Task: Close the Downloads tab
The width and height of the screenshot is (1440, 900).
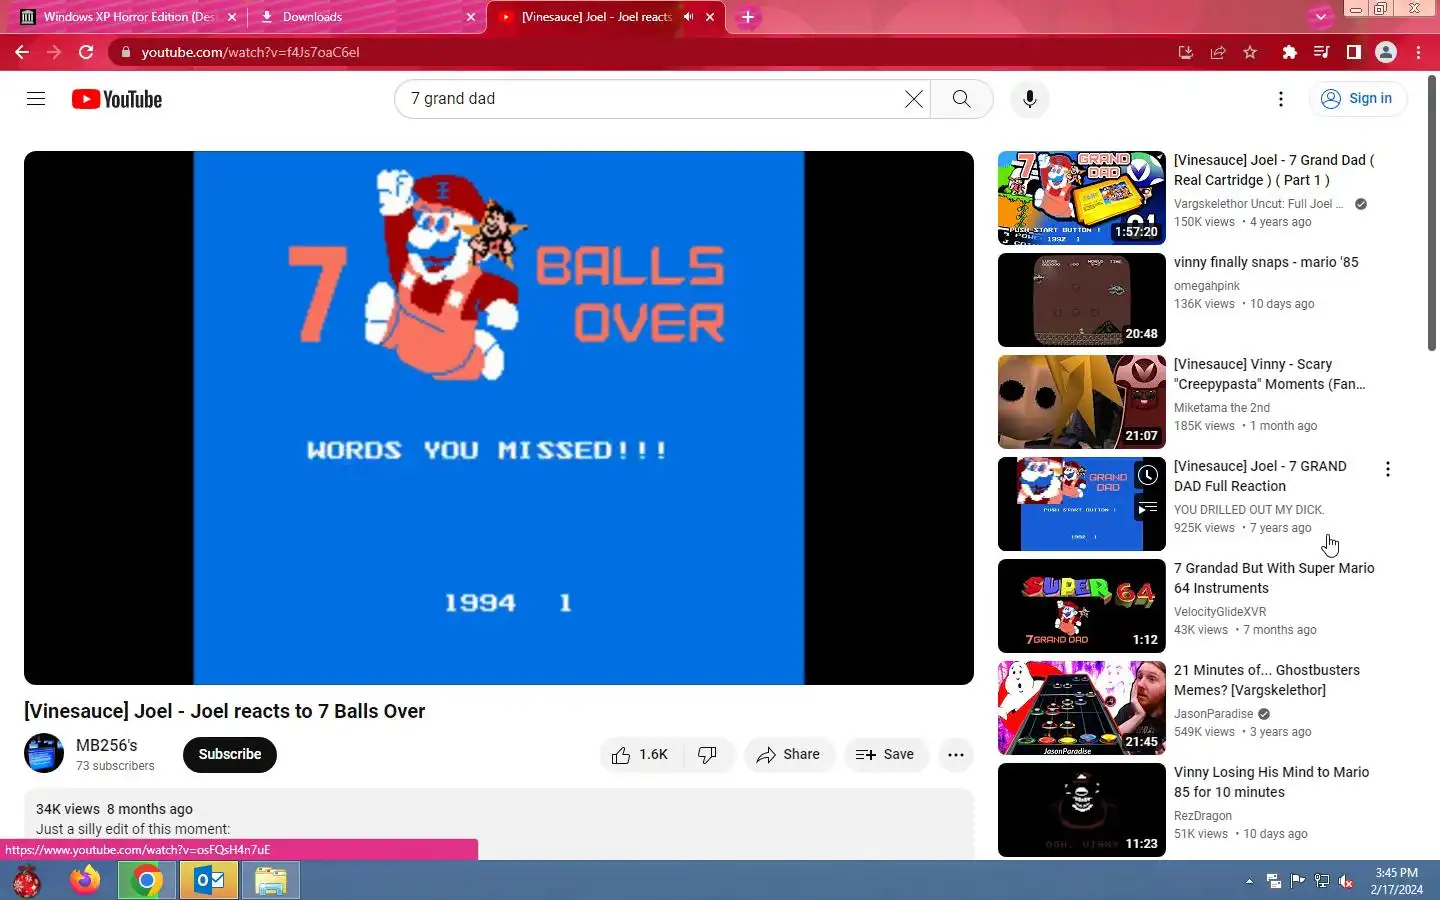Action: point(471,17)
